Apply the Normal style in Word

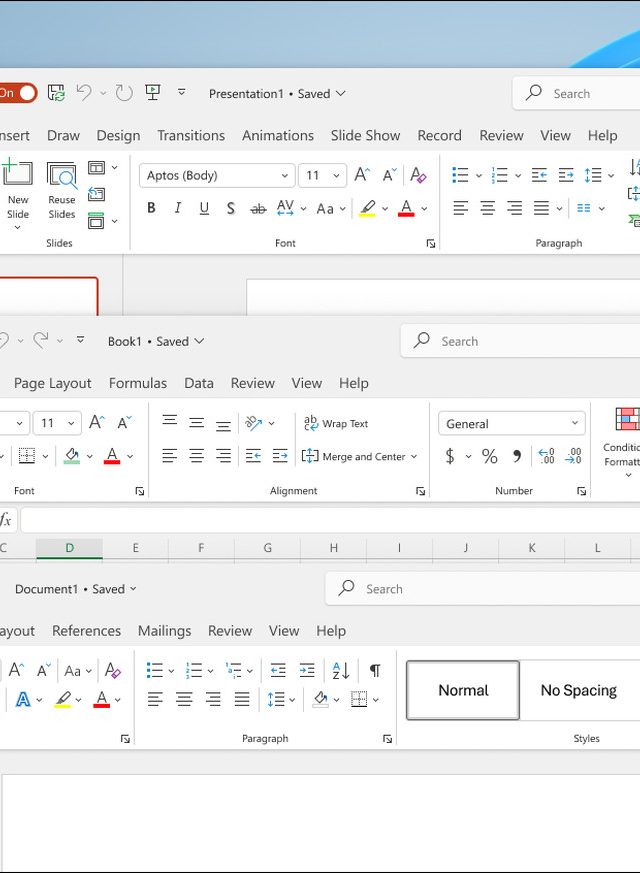point(463,690)
